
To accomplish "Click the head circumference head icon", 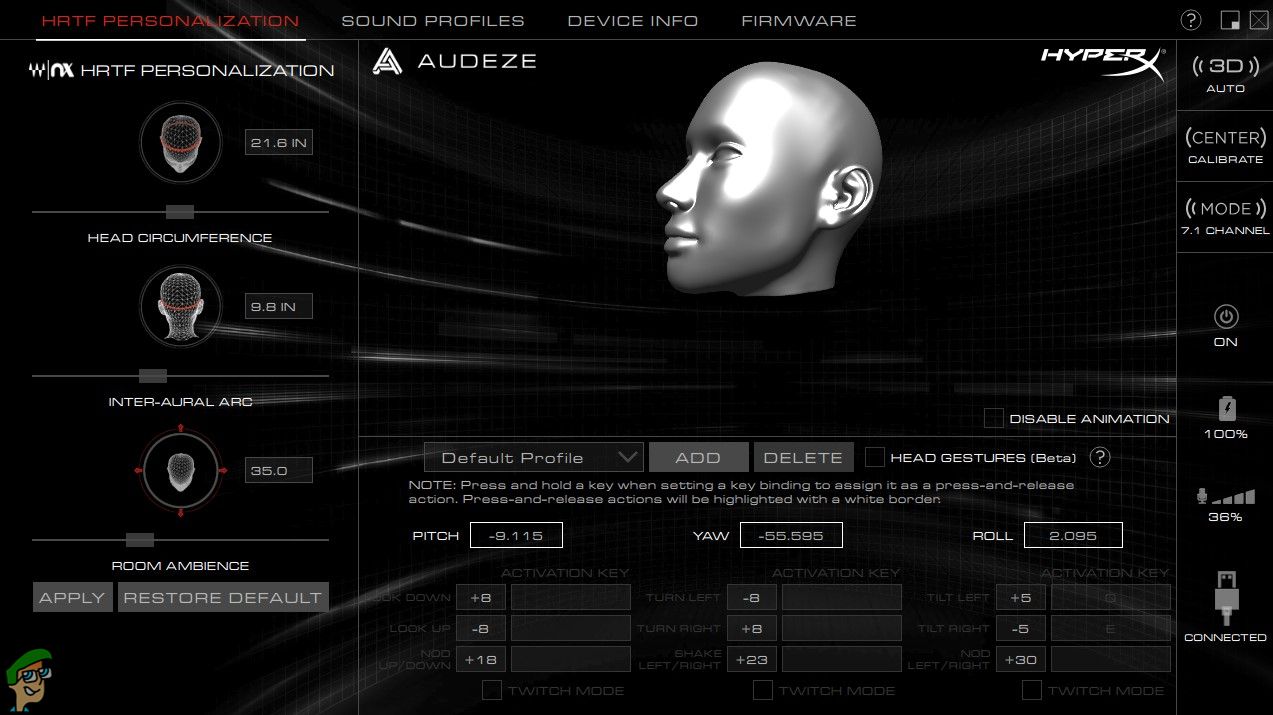I will point(181,142).
